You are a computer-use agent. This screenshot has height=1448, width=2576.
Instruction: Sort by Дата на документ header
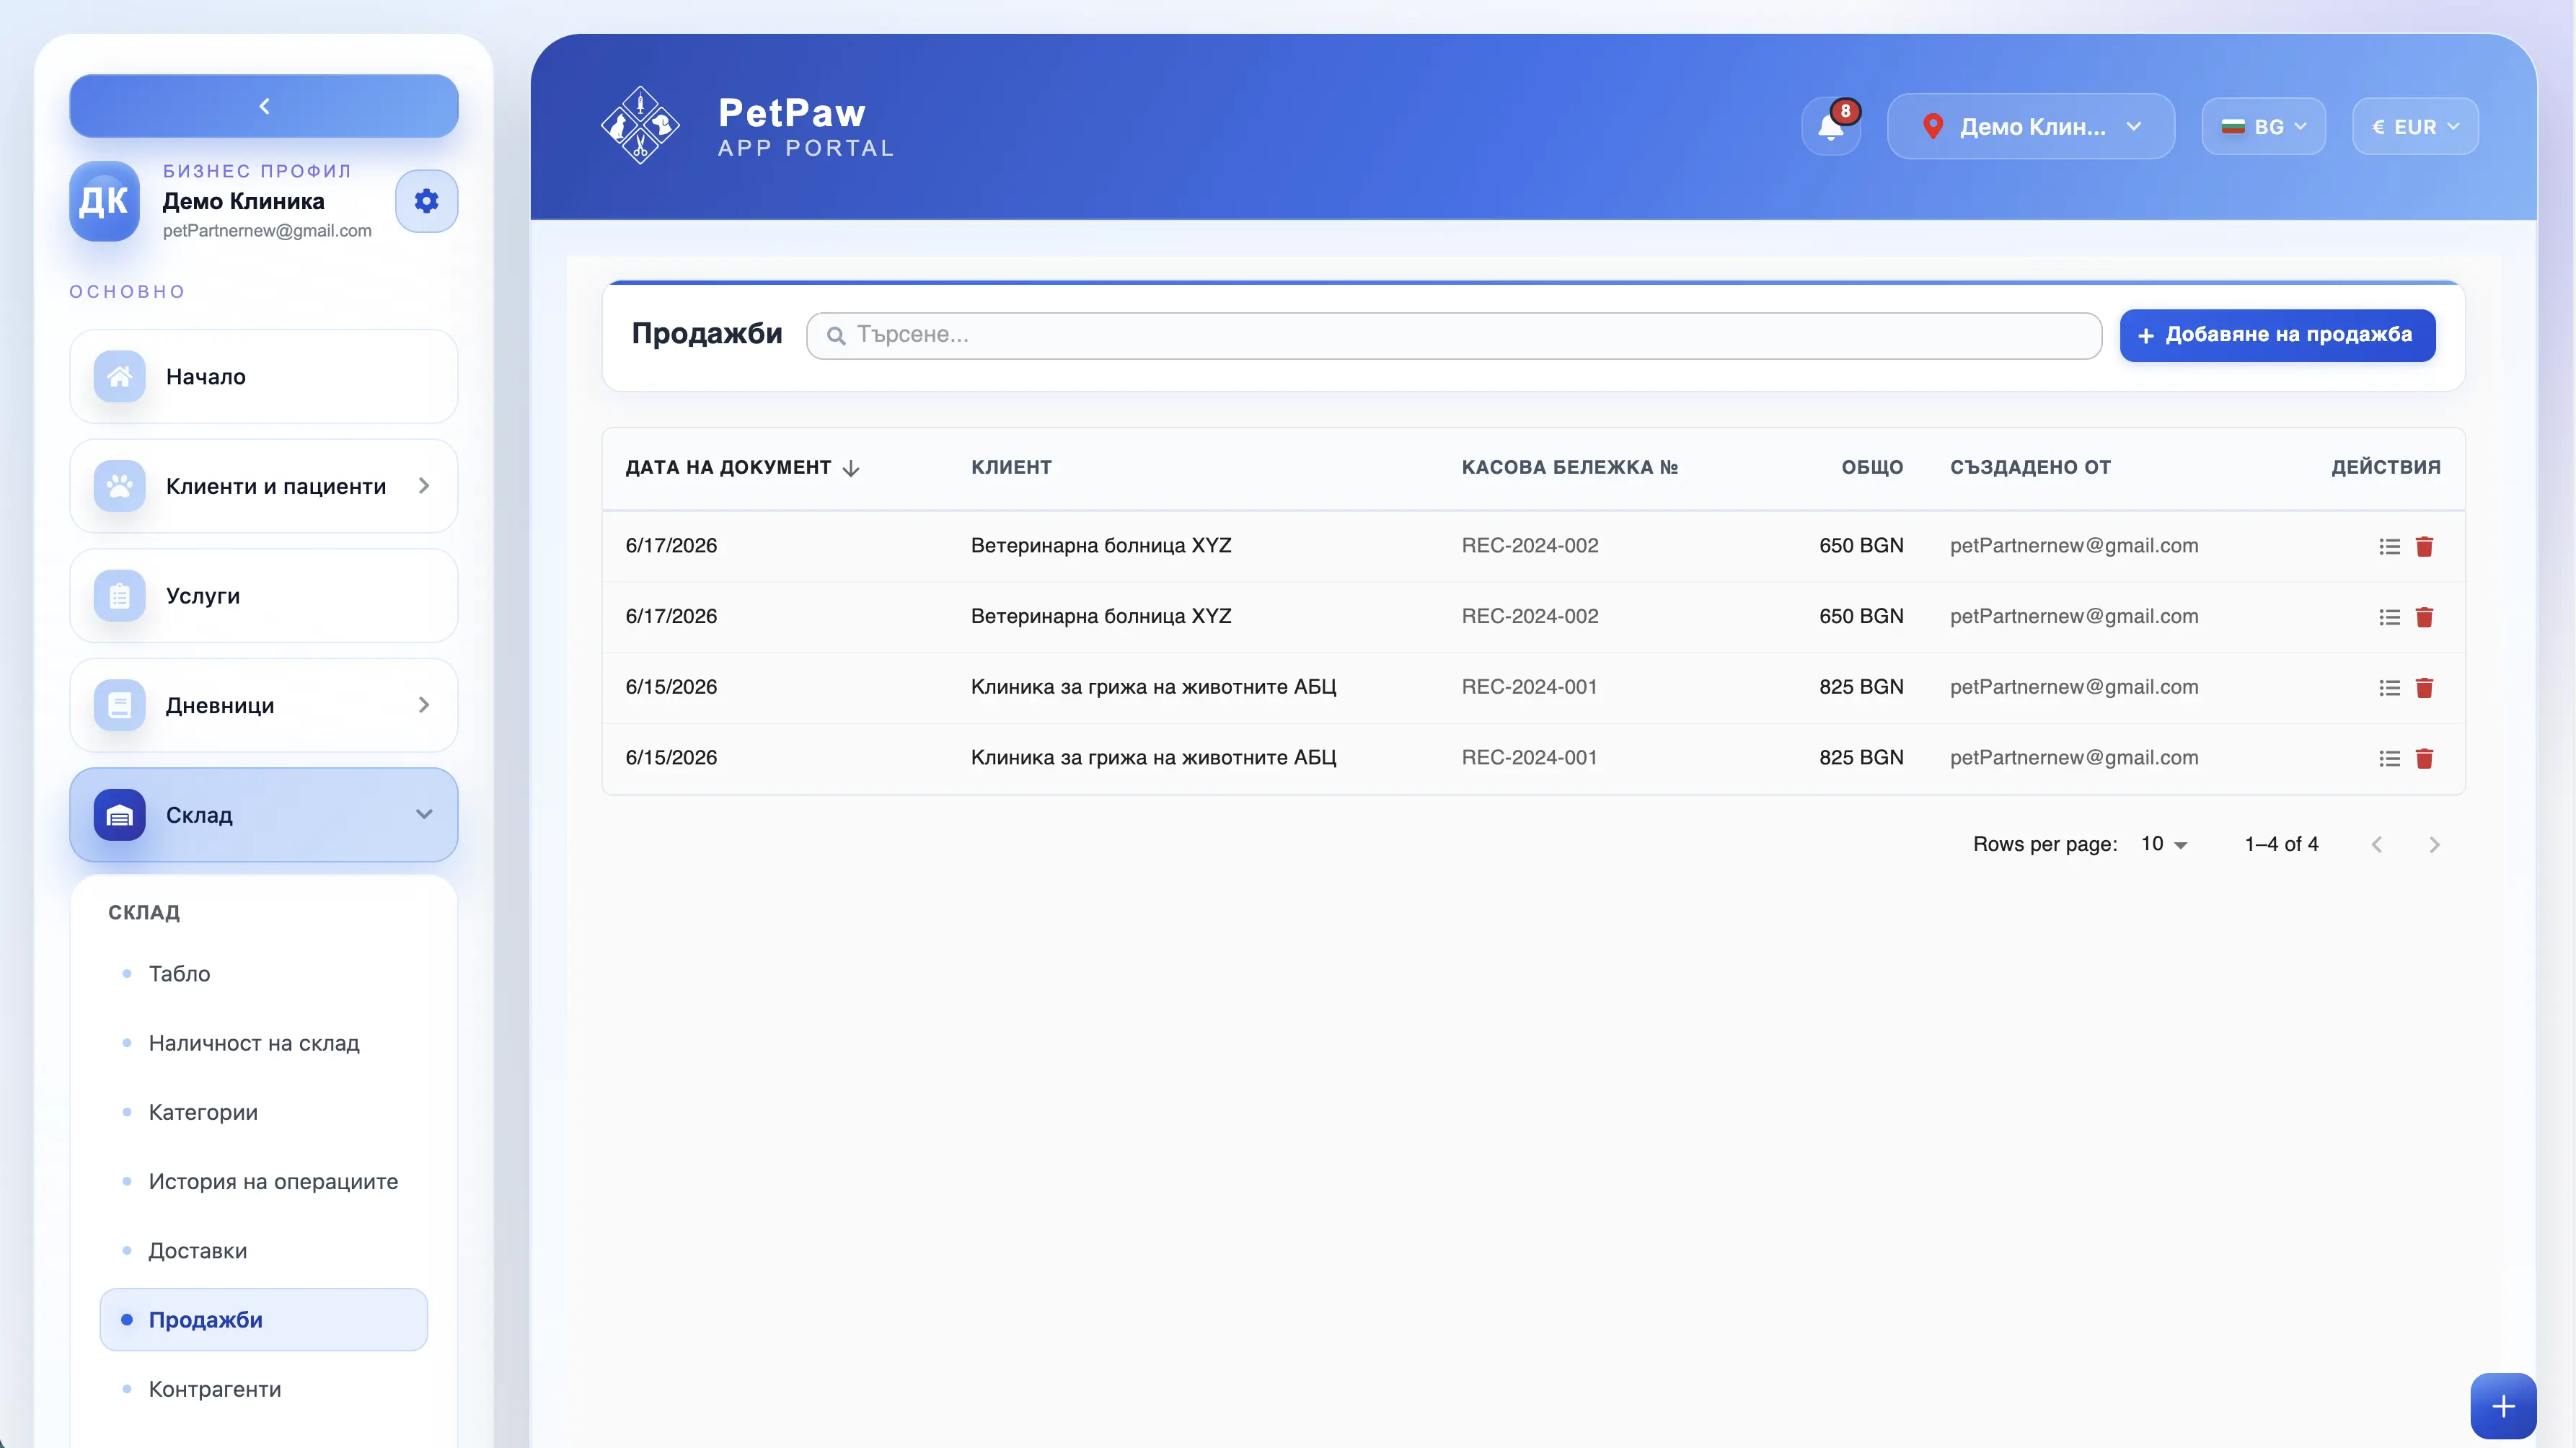click(x=728, y=467)
